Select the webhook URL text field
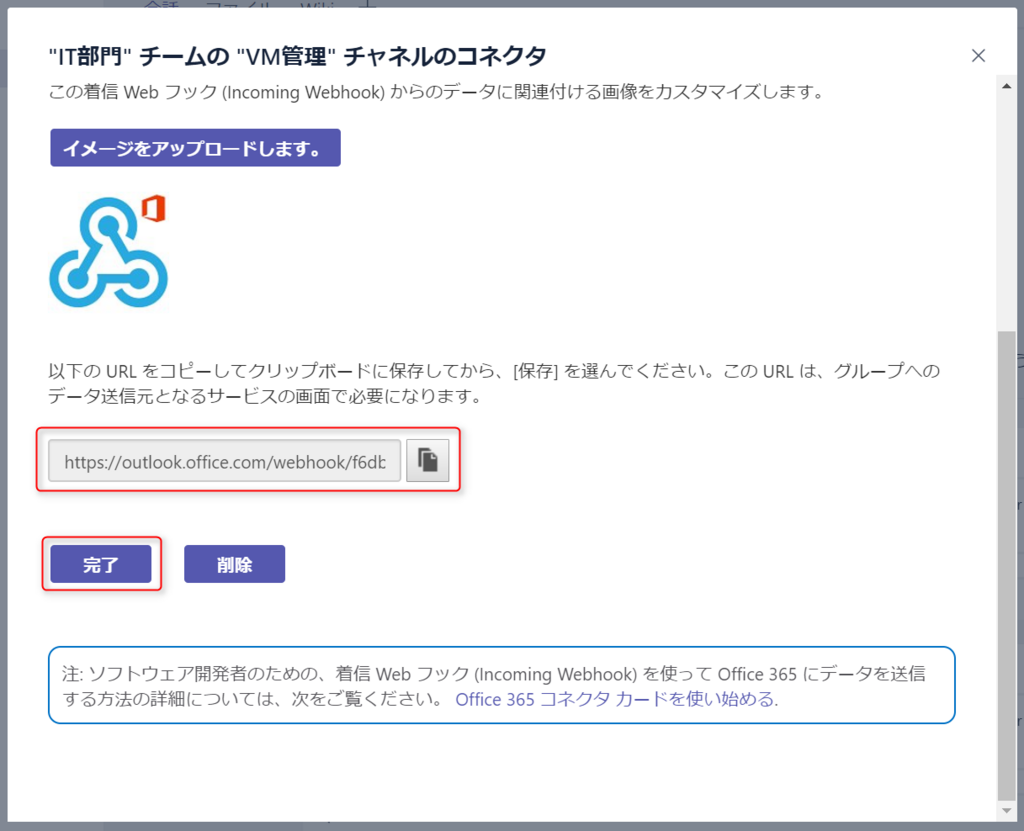The height and width of the screenshot is (831, 1024). click(x=225, y=461)
